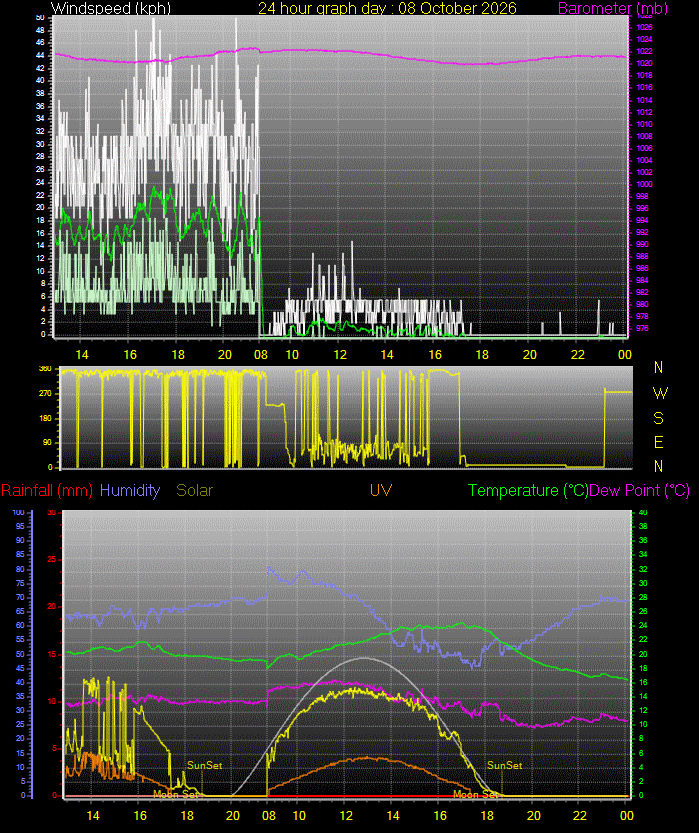Click the '22' hour label under windspeed graph
The width and height of the screenshot is (699, 833).
coord(578,355)
